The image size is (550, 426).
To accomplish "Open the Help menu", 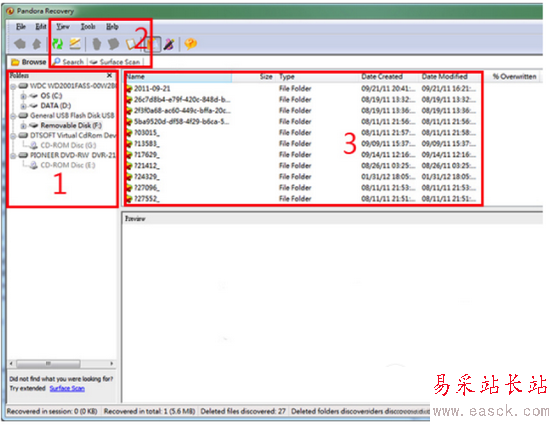I will 112,27.
